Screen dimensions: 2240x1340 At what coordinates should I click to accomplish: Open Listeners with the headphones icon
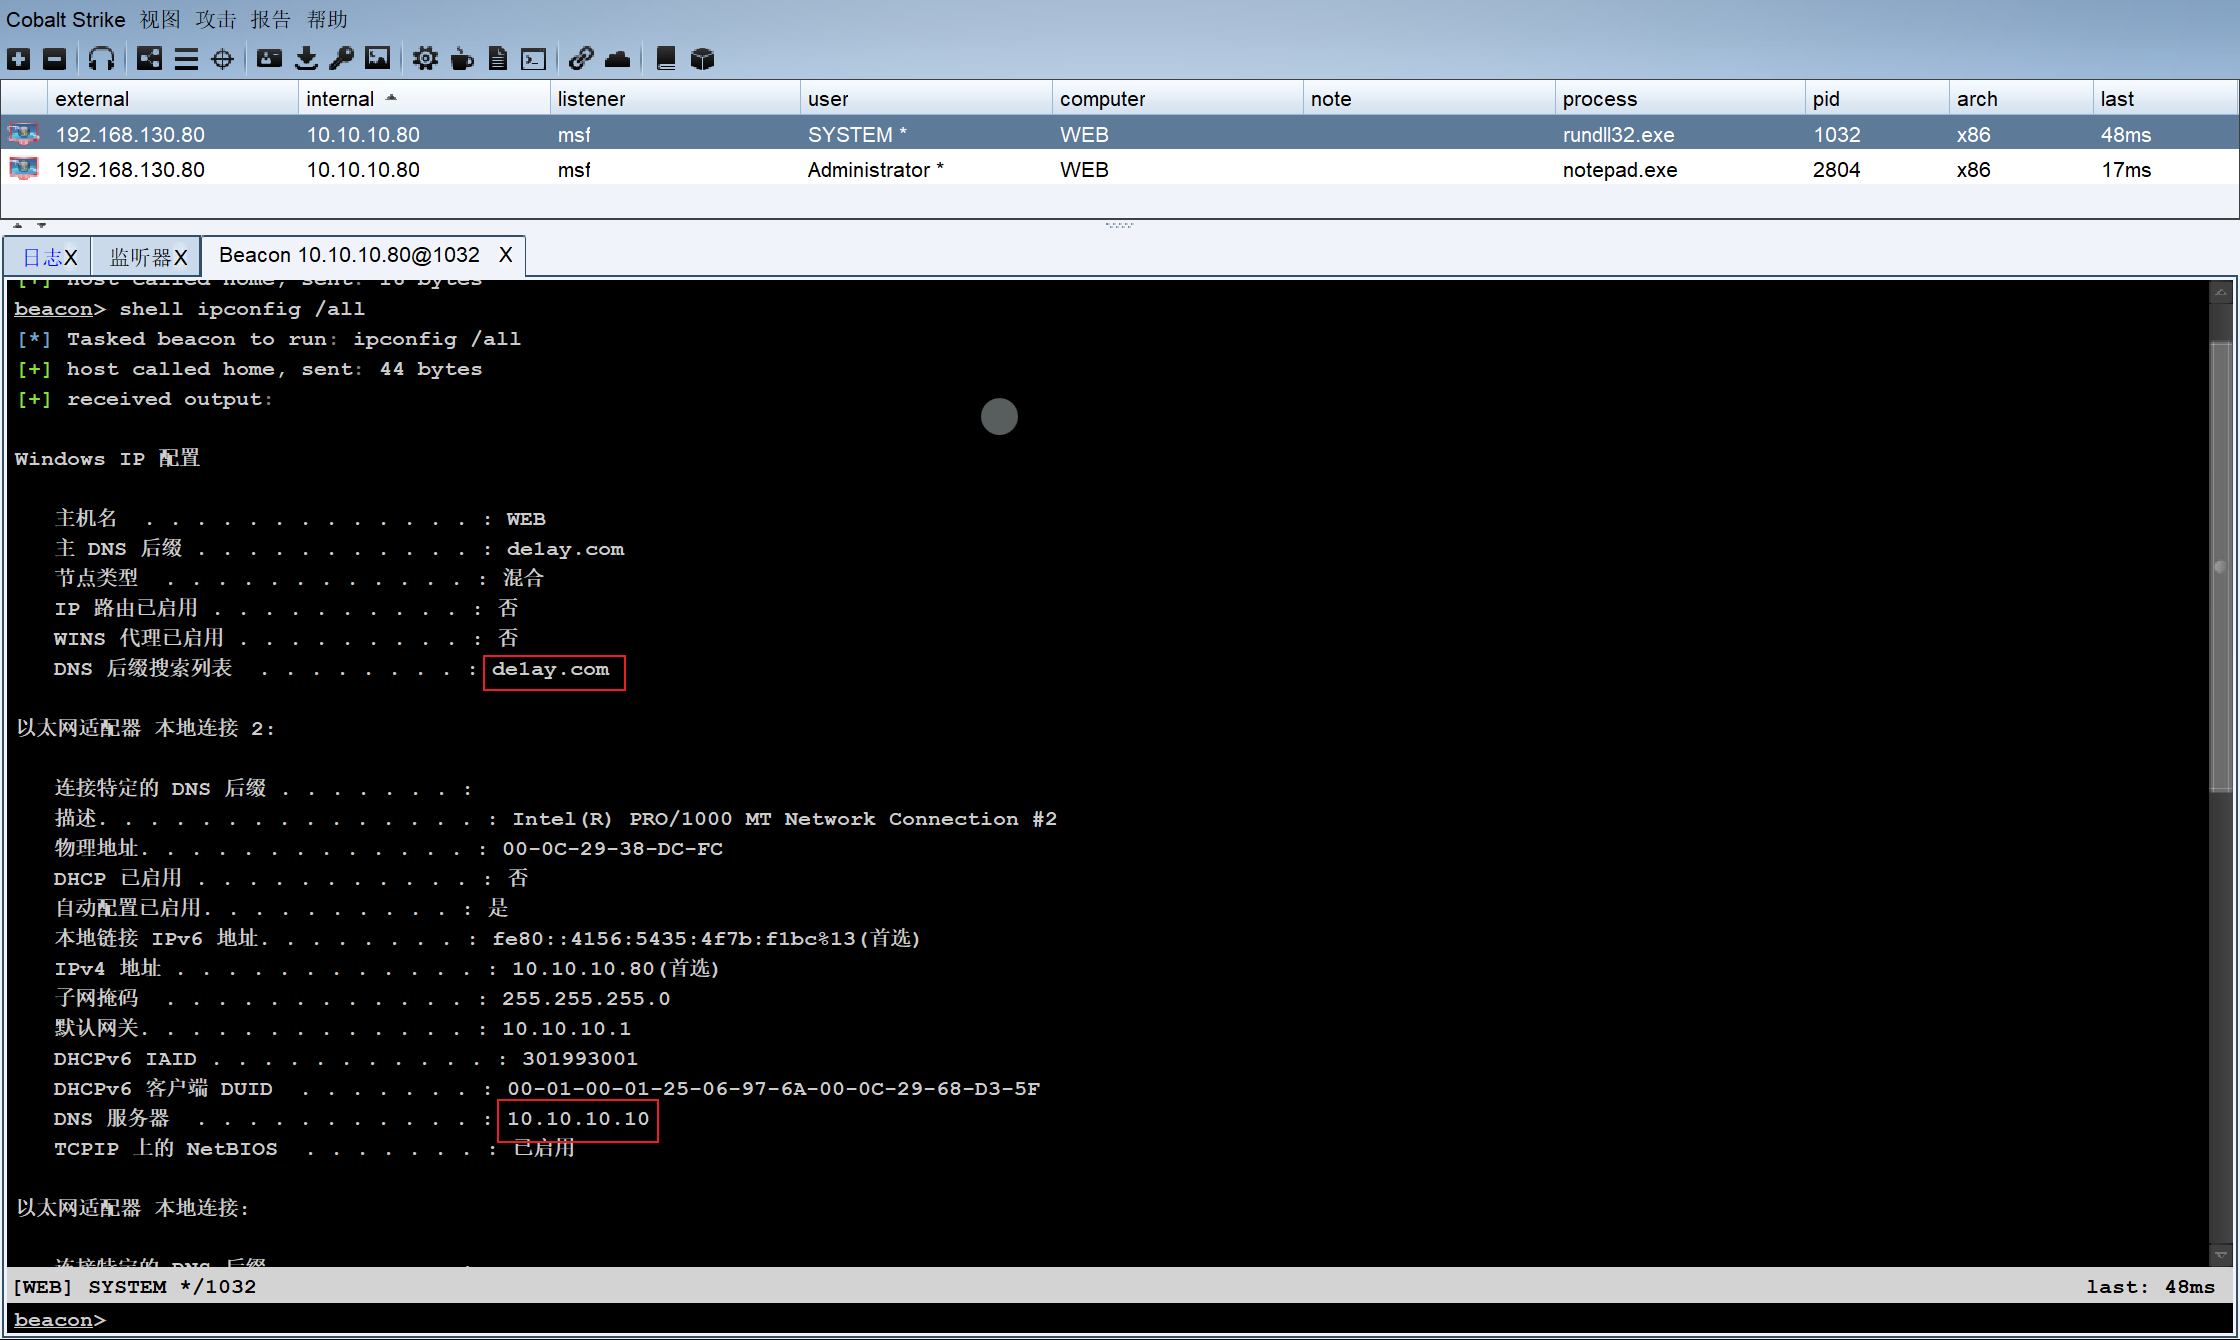pos(101,59)
